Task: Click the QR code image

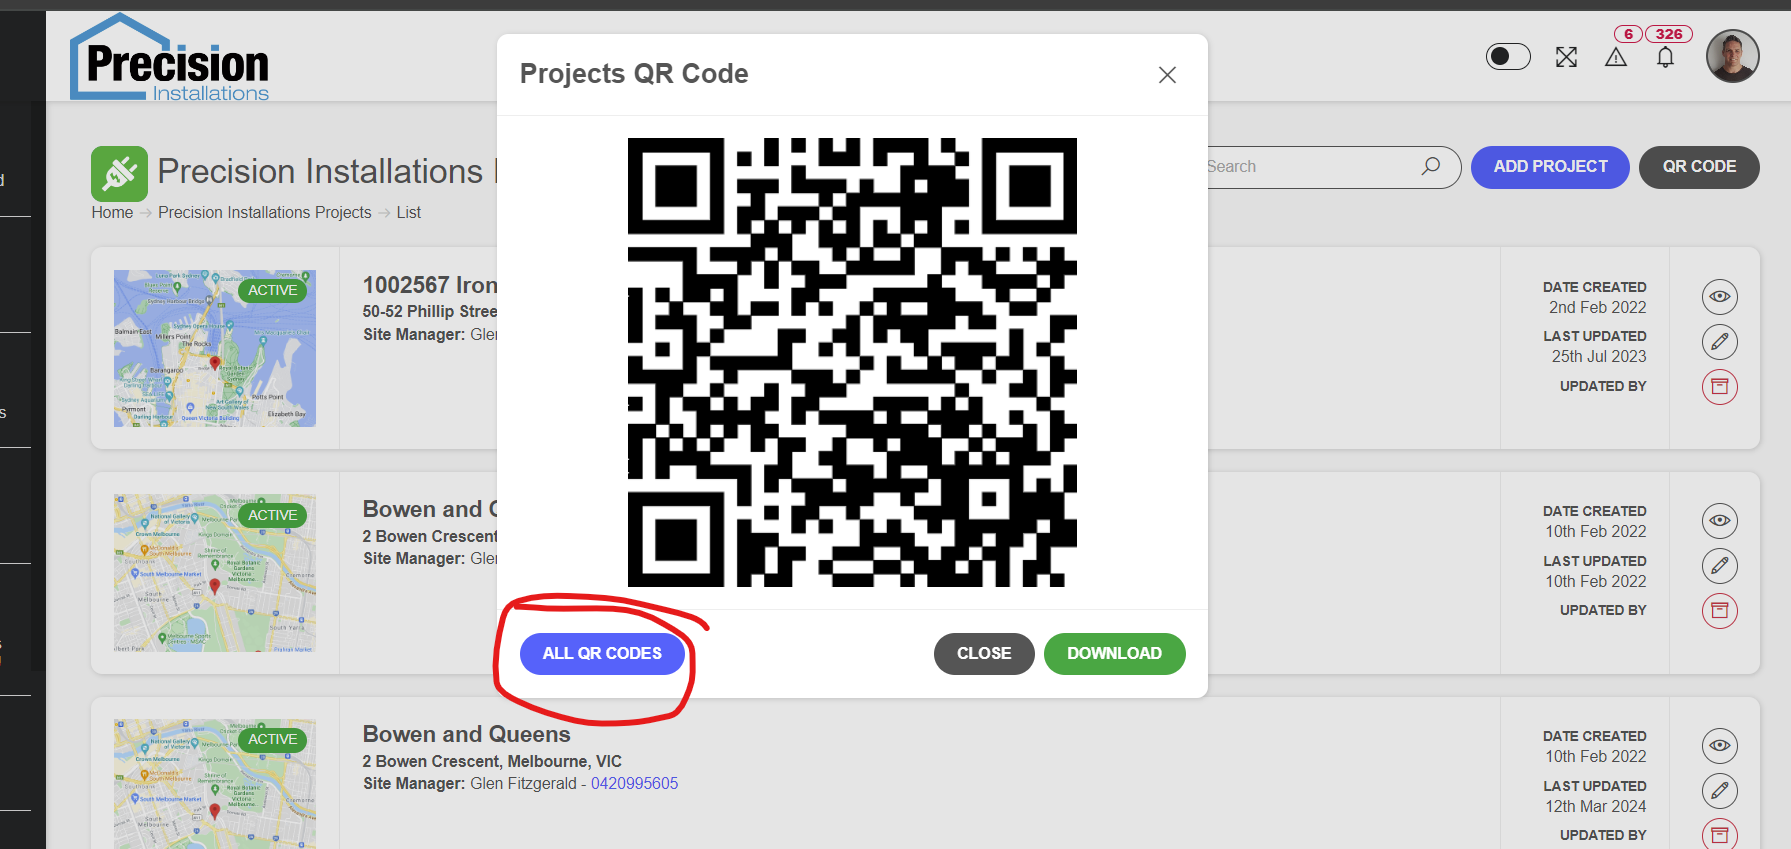Action: [852, 362]
